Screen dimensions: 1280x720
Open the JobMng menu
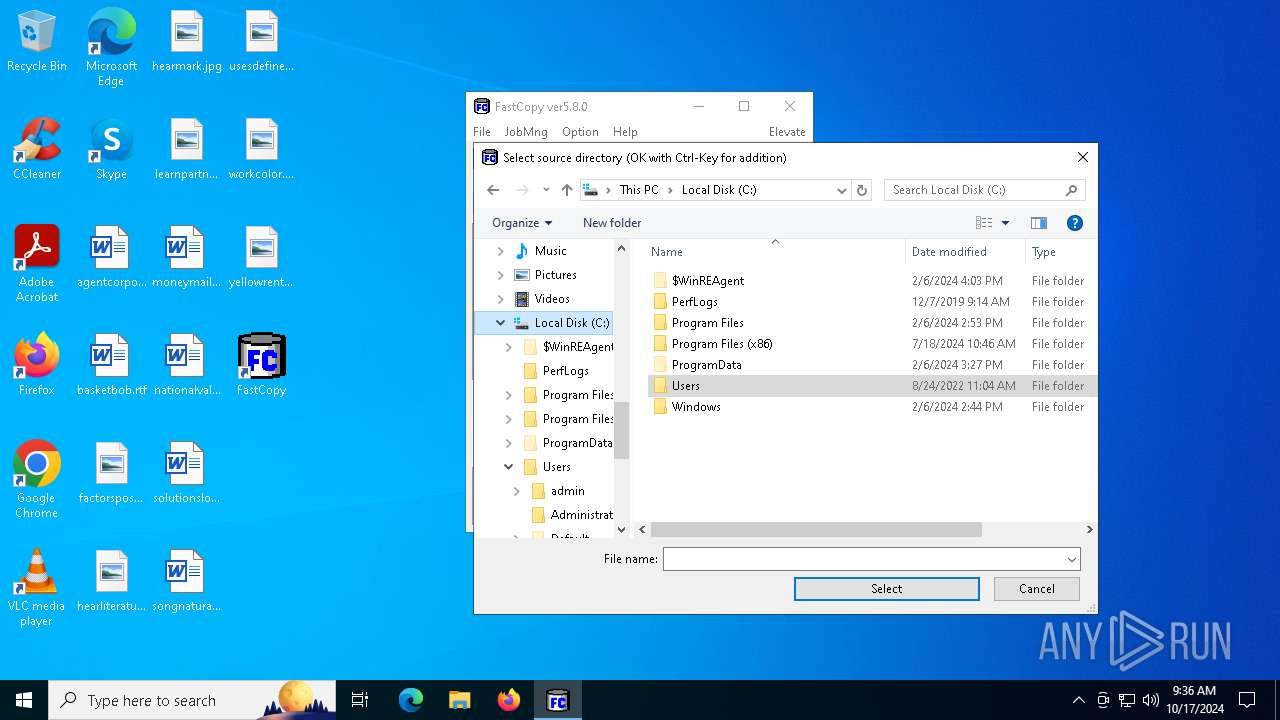(526, 132)
